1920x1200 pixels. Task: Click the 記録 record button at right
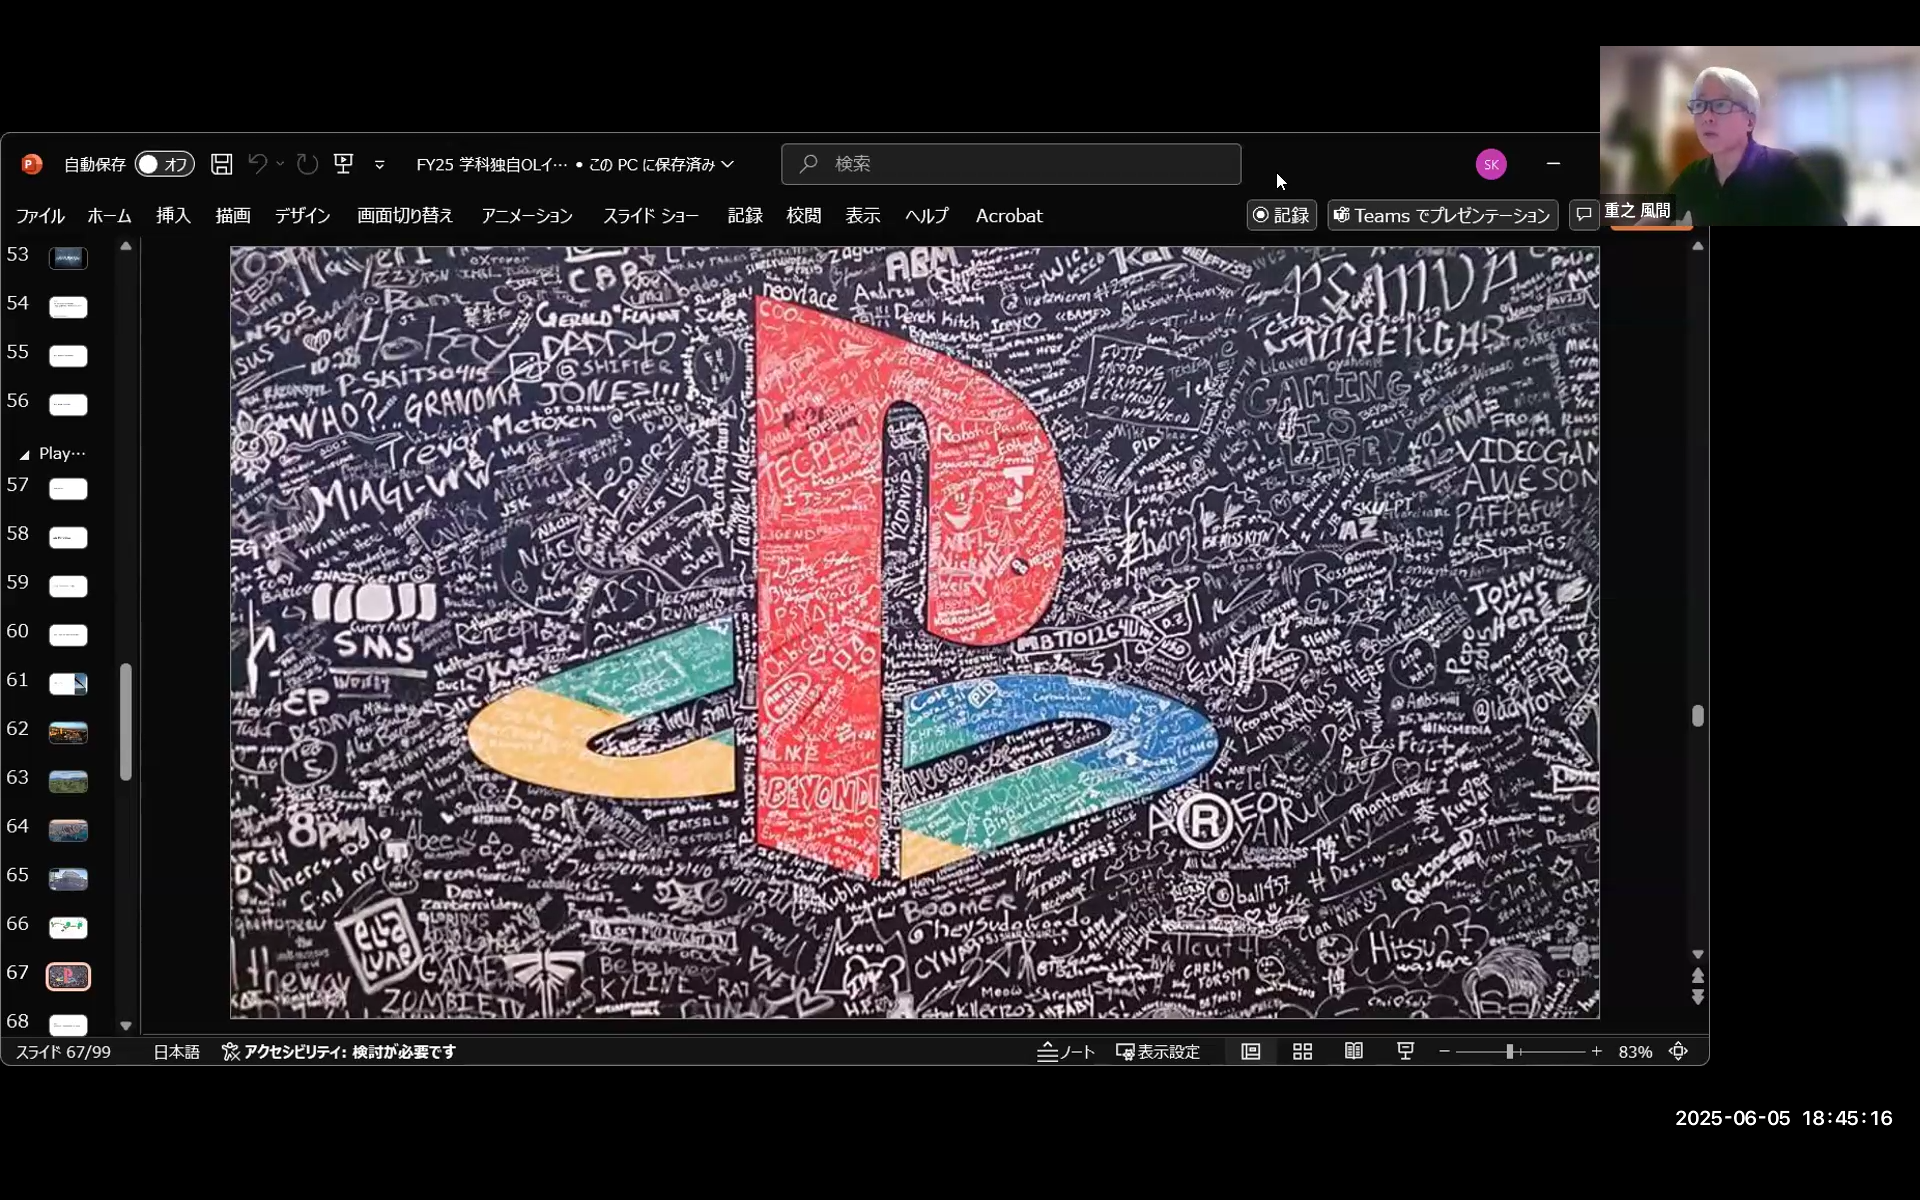[1281, 215]
